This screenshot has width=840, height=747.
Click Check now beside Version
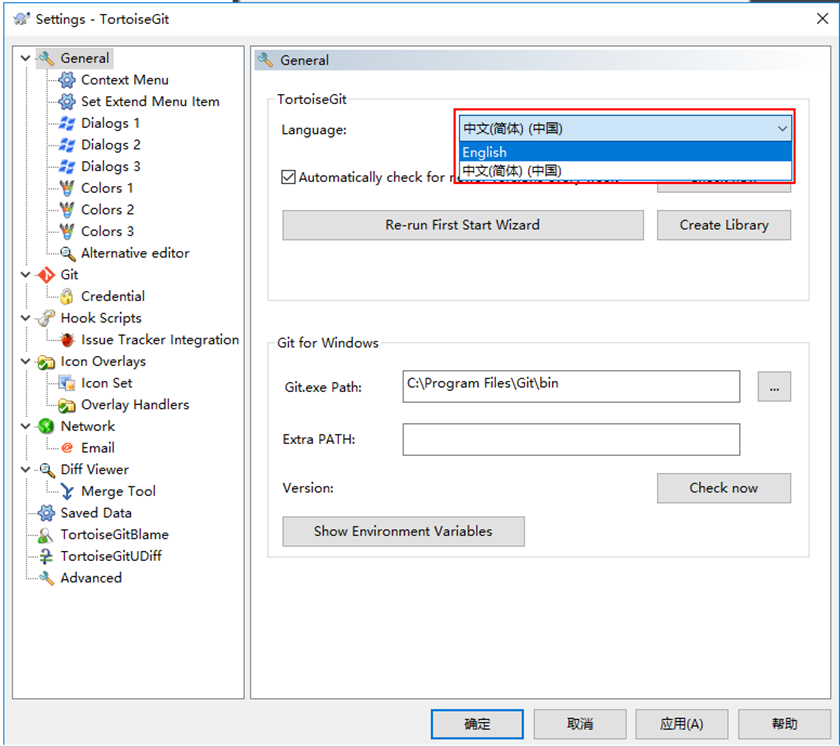[x=724, y=488]
